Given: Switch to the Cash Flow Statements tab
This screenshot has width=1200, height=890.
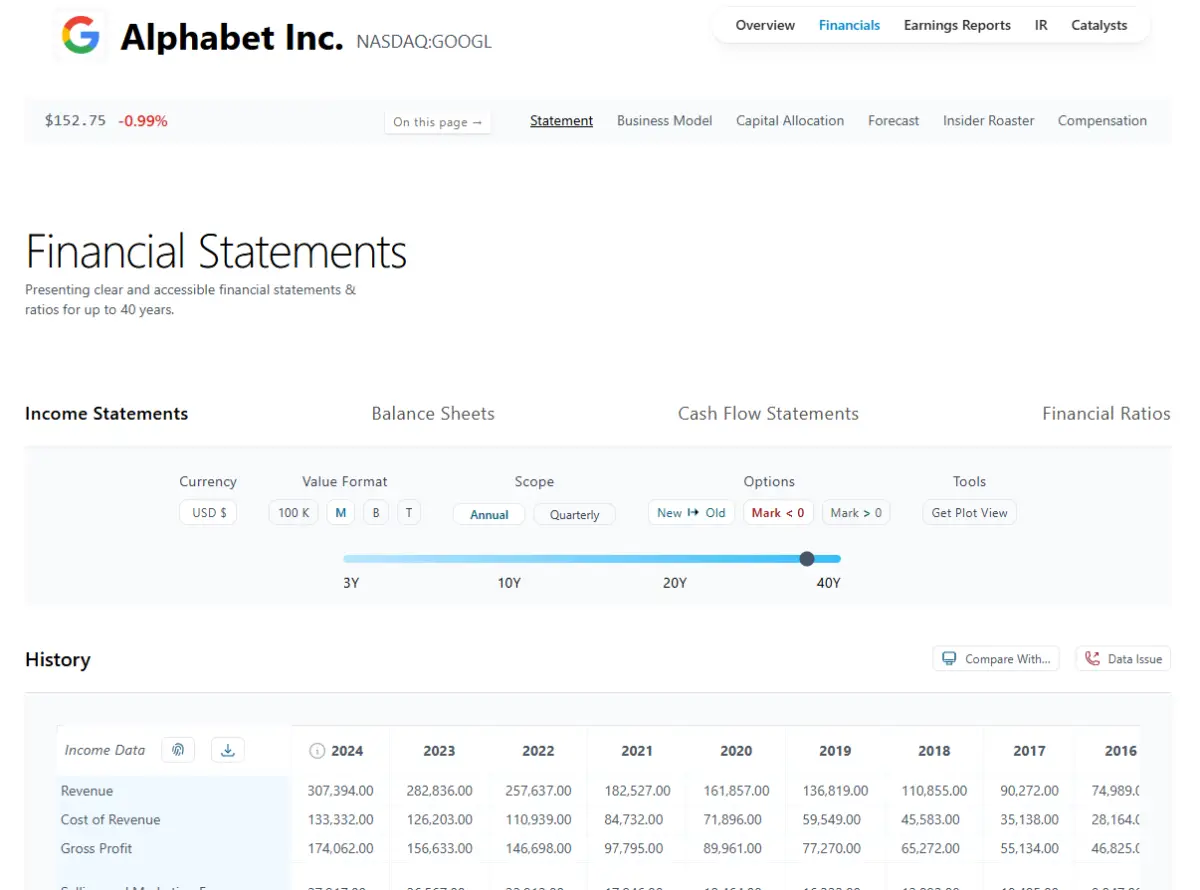Looking at the screenshot, I should pyautogui.click(x=768, y=414).
